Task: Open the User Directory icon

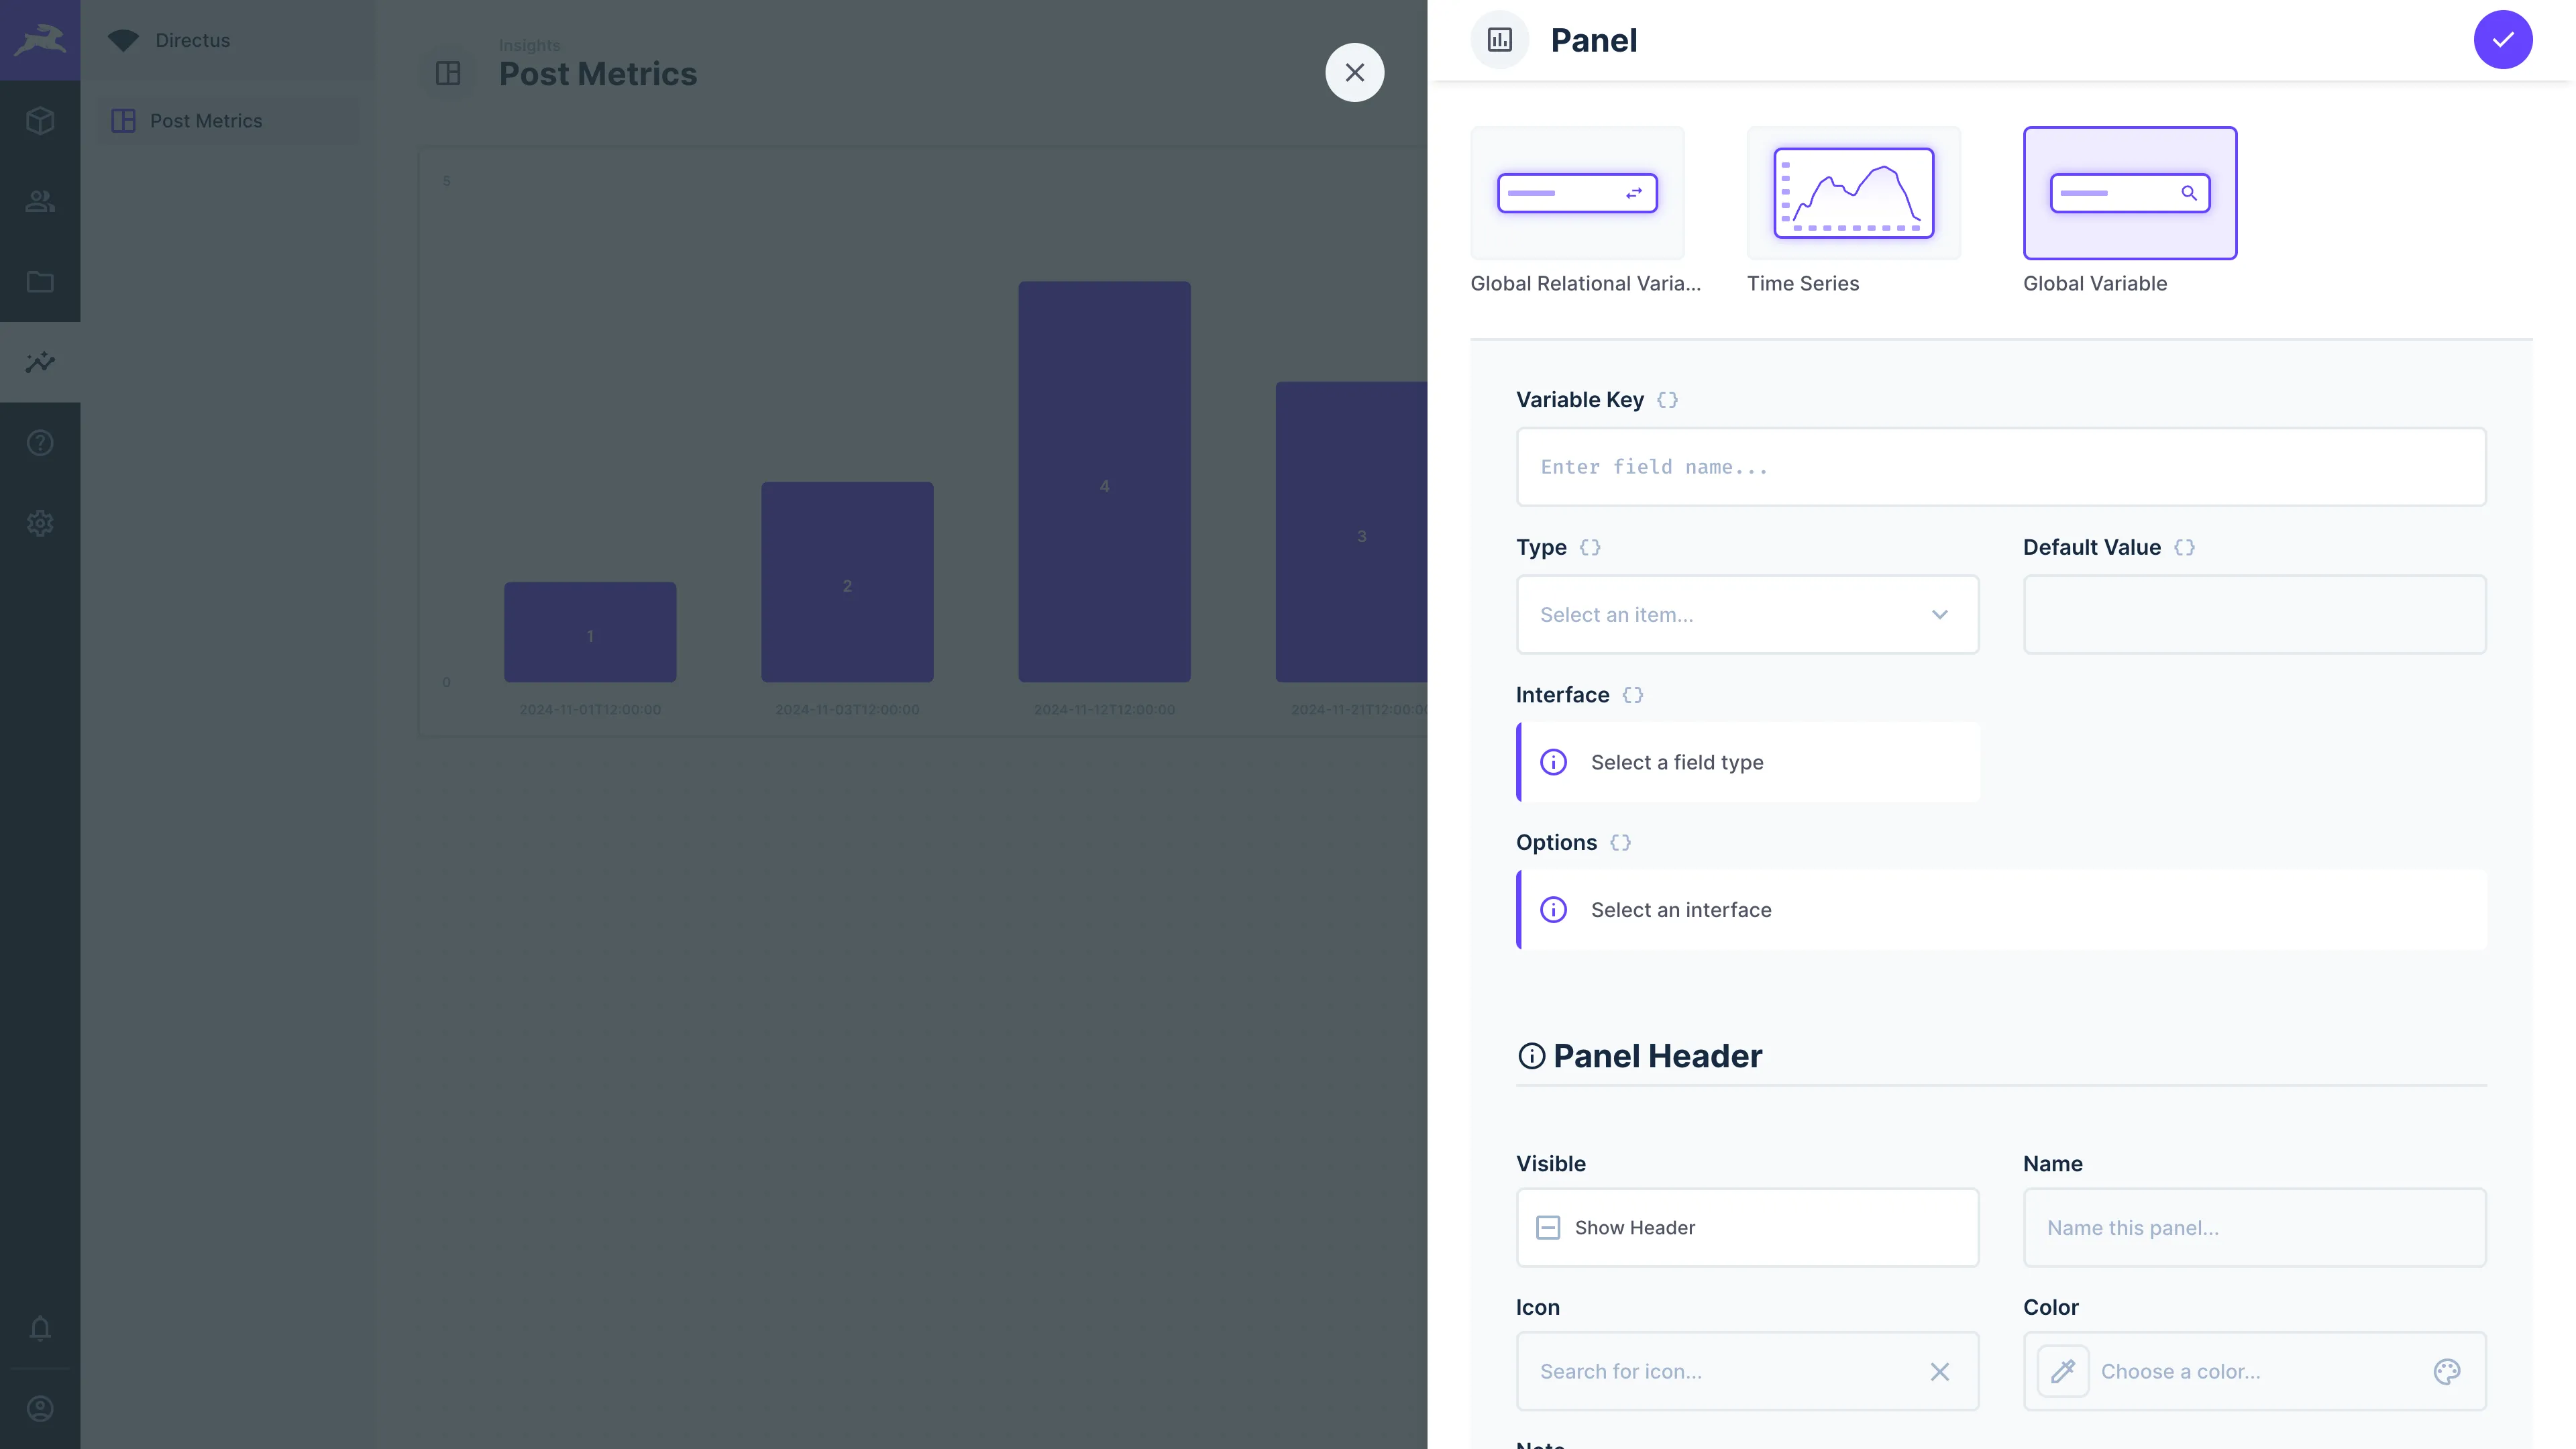Action: click(x=40, y=201)
